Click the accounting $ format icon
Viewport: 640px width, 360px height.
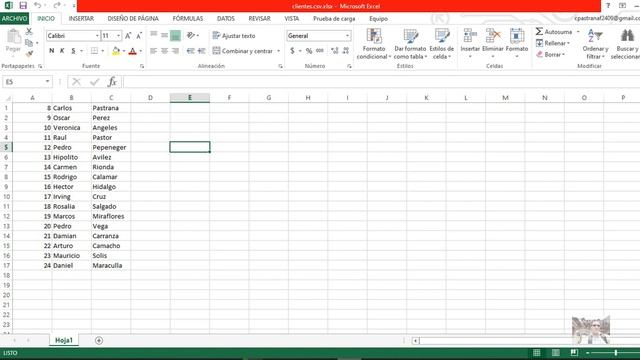coord(292,51)
